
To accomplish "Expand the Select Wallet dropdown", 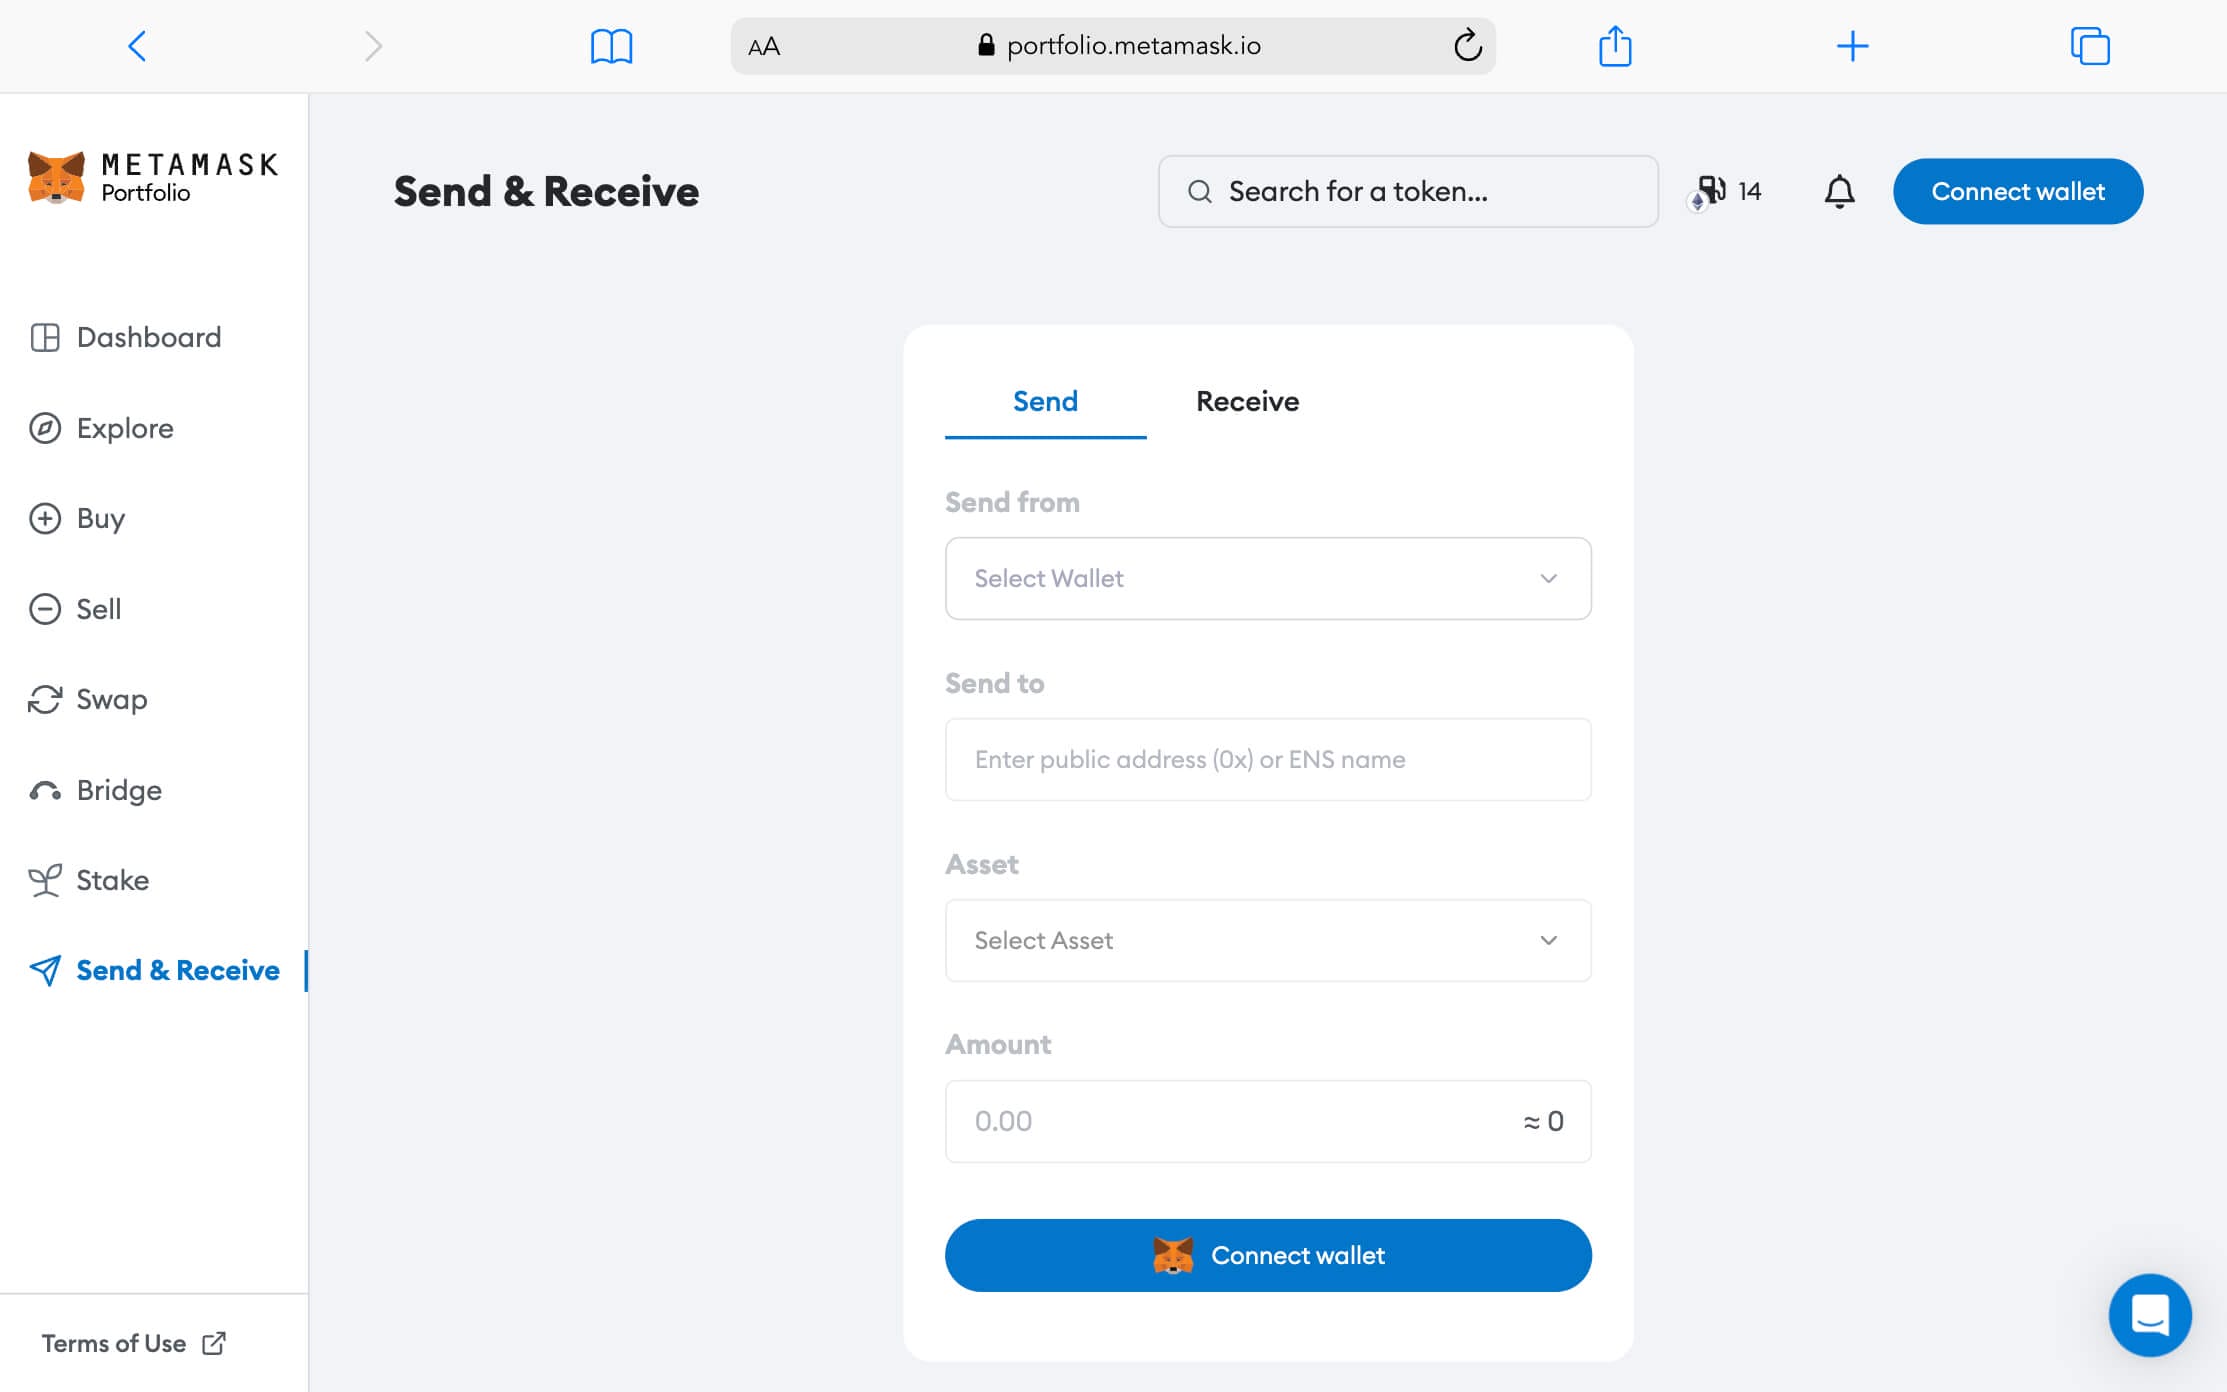I will (1267, 578).
